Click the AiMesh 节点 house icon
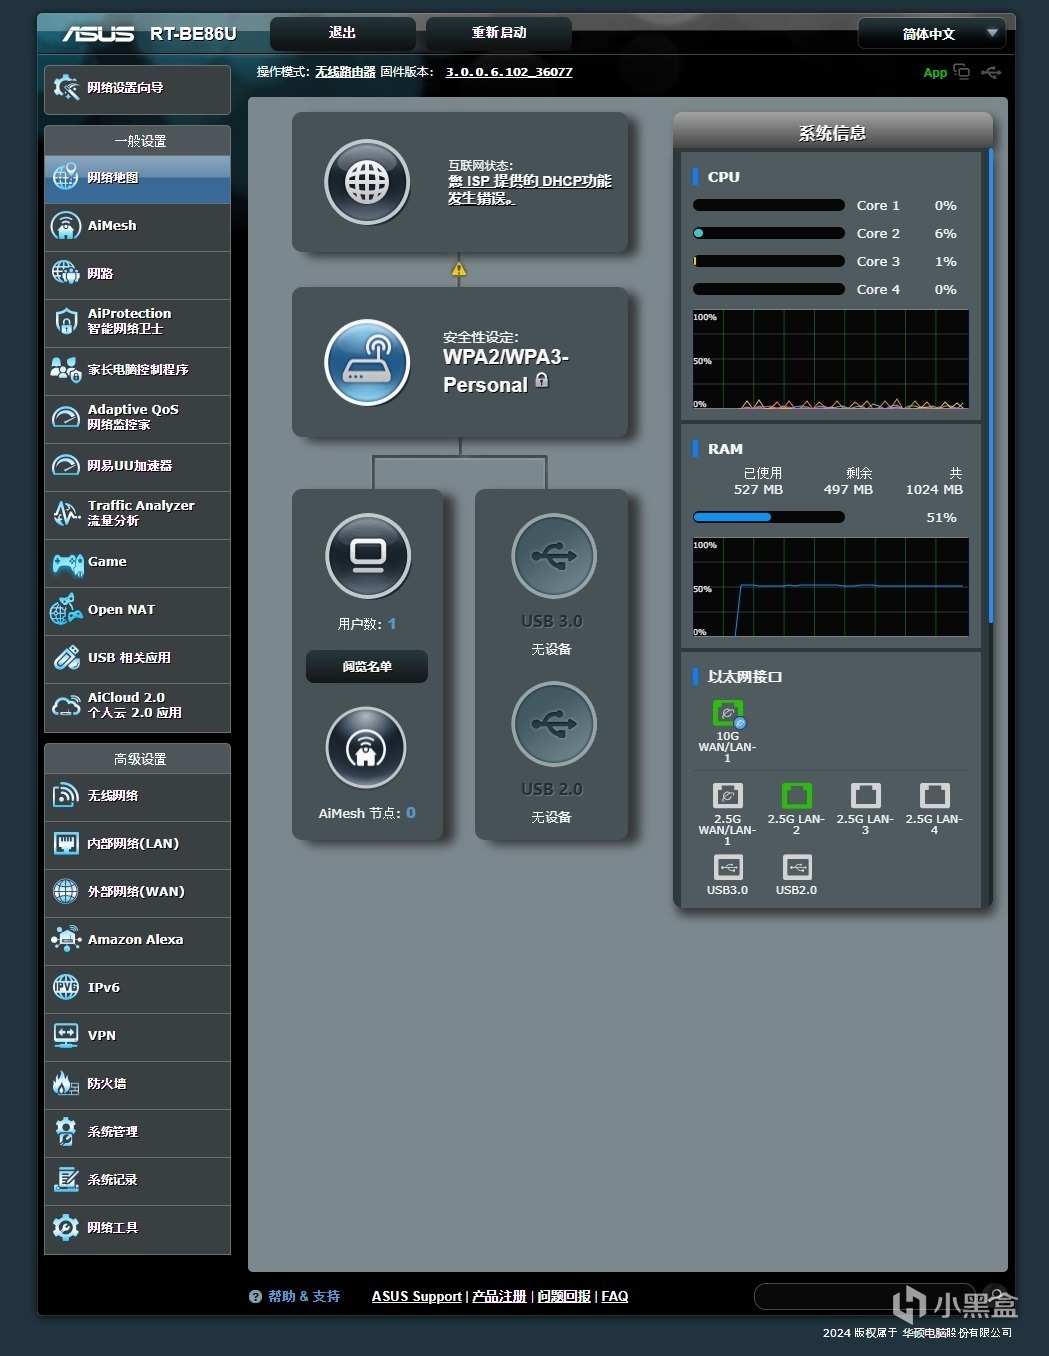The height and width of the screenshot is (1356, 1049). (366, 748)
